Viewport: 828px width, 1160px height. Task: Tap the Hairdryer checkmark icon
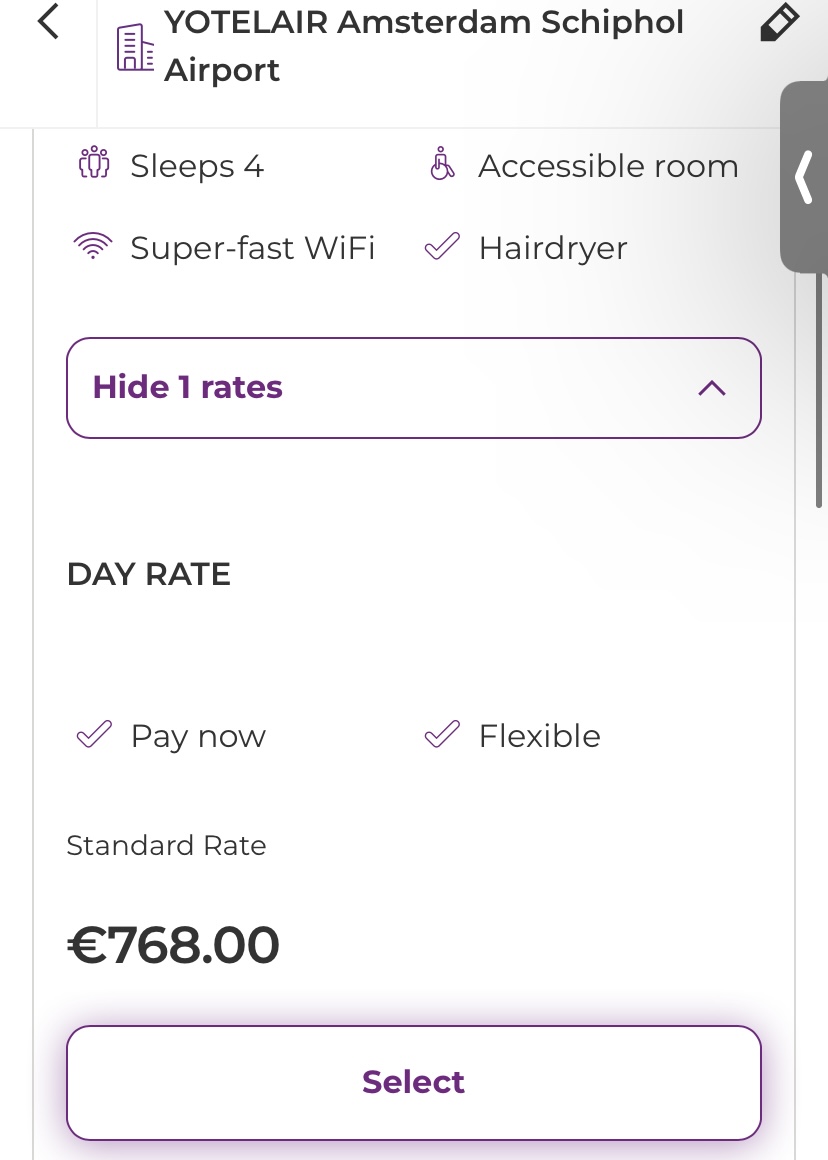pyautogui.click(x=442, y=246)
